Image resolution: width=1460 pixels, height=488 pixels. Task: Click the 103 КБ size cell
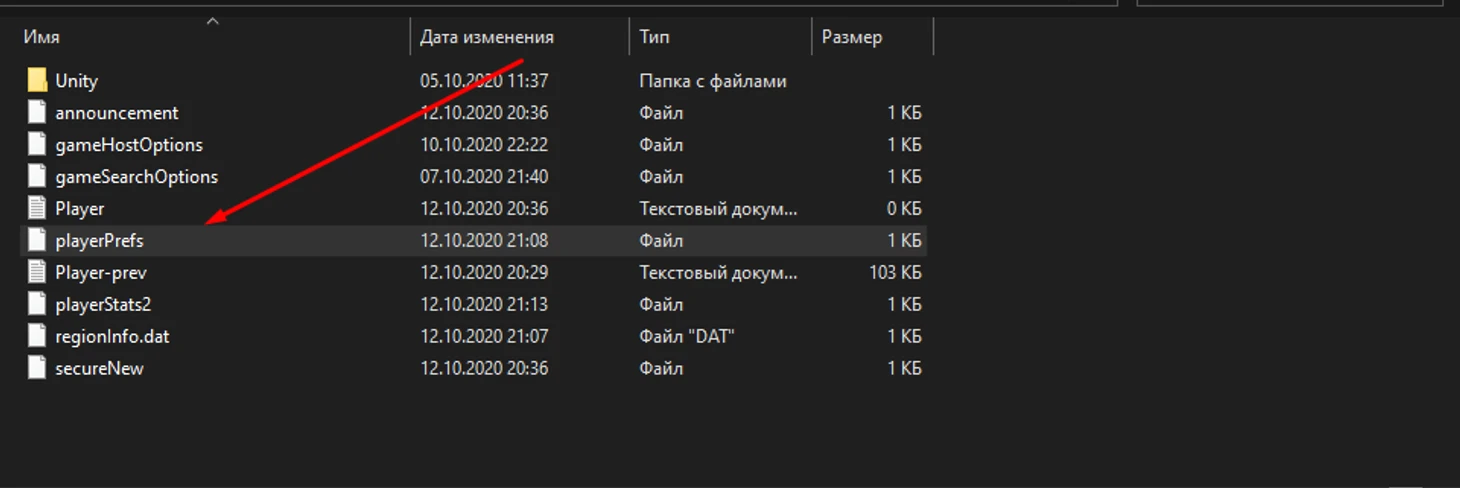point(896,273)
